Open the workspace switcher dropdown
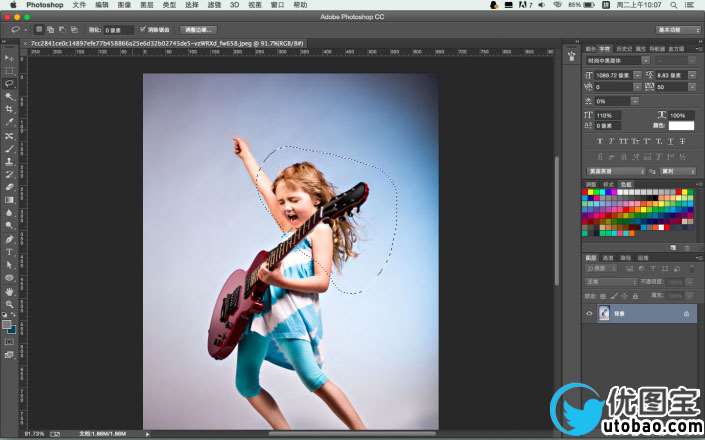 [x=678, y=30]
